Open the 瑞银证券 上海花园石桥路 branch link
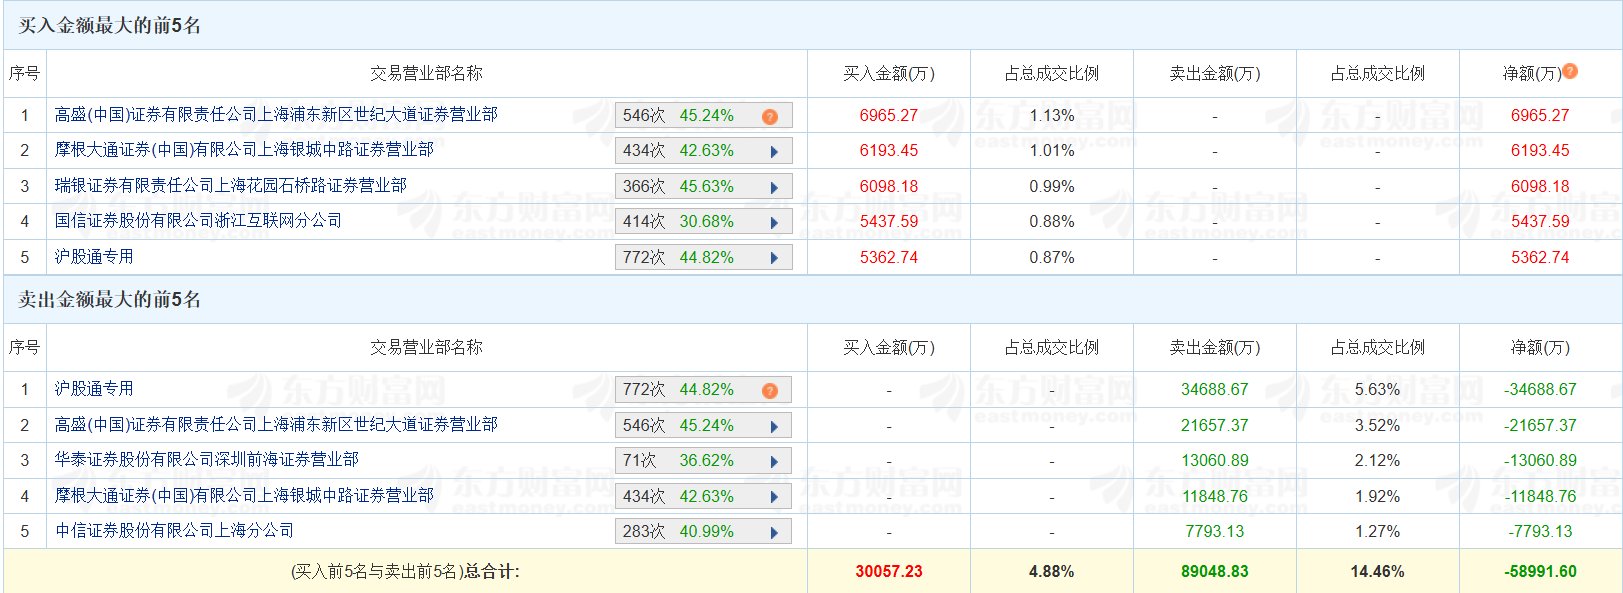Viewport: 1623px width, 593px height. pyautogui.click(x=231, y=186)
